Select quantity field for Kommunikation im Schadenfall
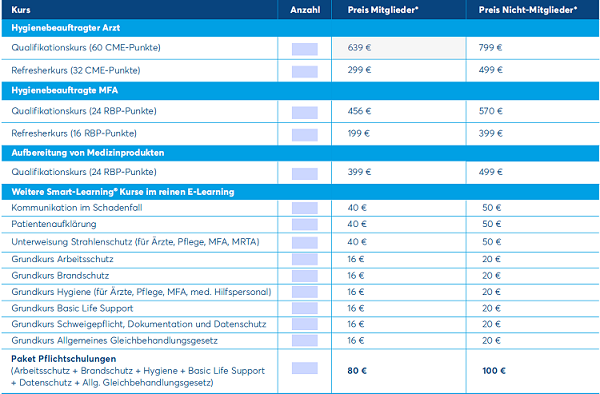Screen dimensions: 600x394 305,208
